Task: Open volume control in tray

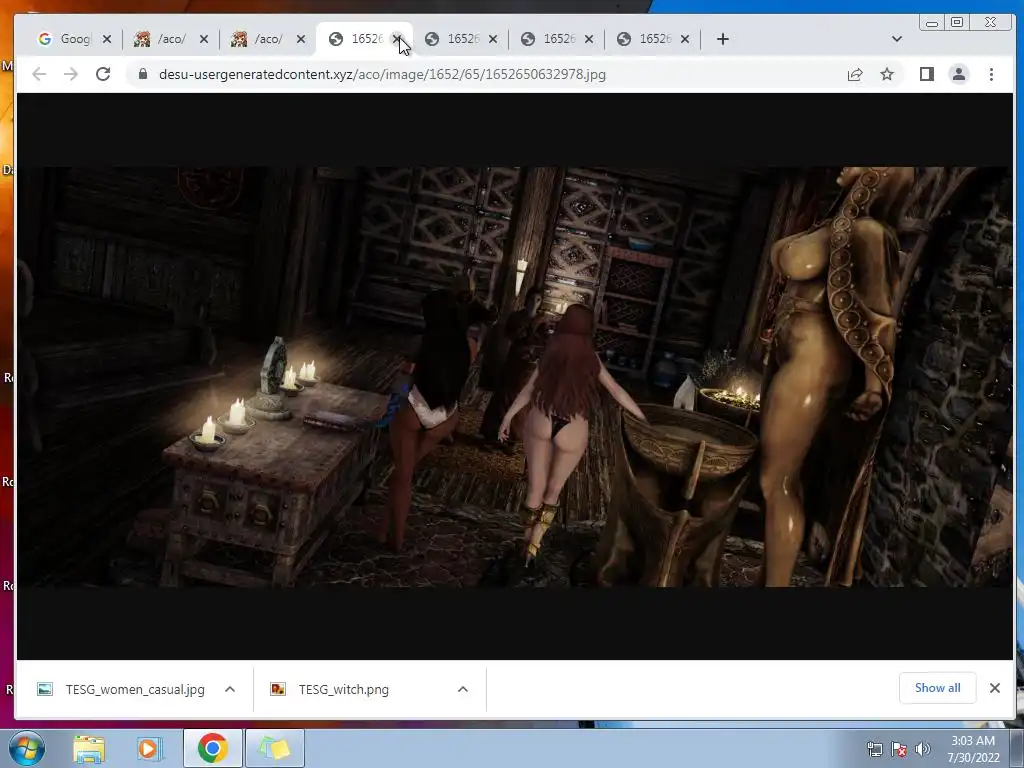Action: point(922,749)
